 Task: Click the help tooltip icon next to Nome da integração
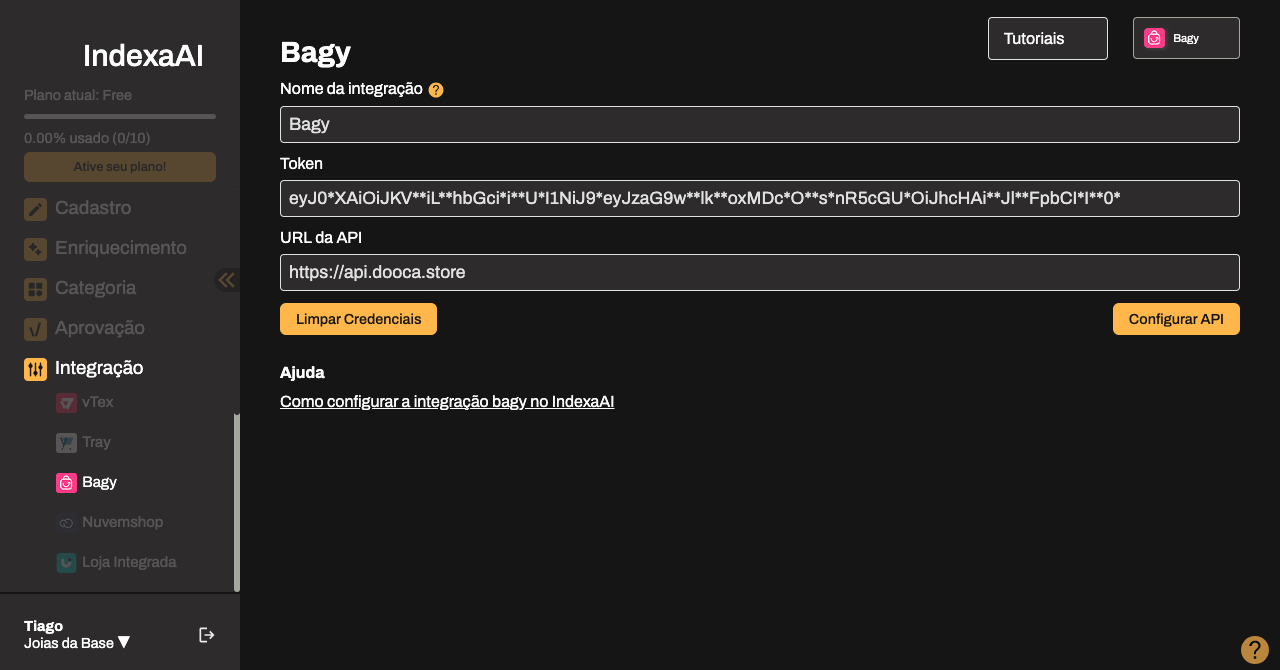tap(436, 90)
